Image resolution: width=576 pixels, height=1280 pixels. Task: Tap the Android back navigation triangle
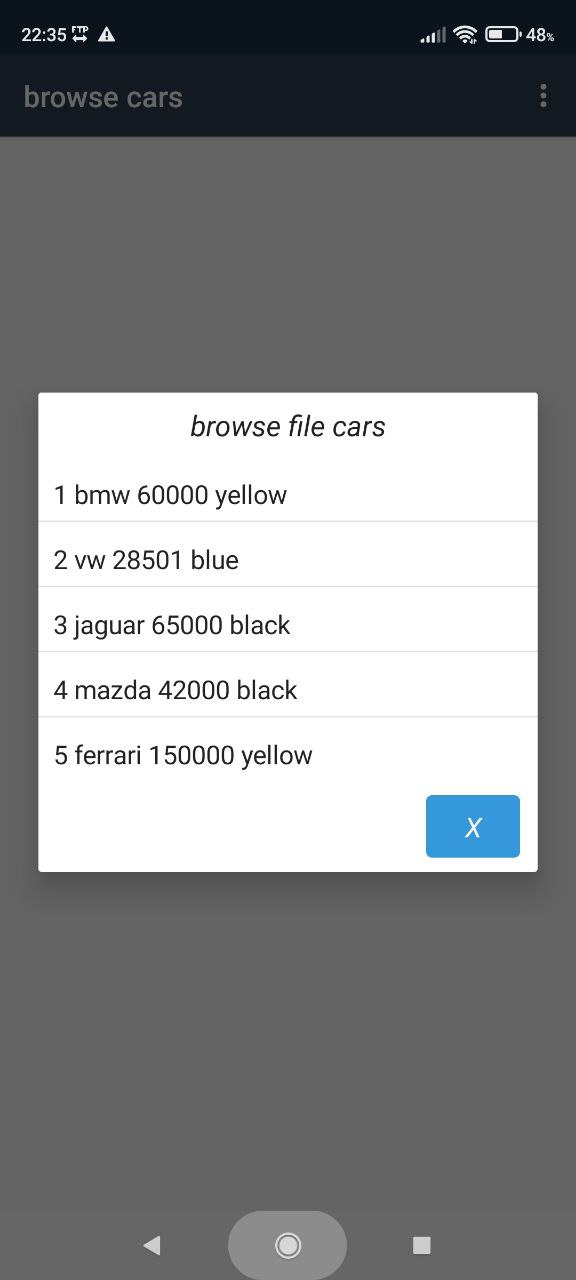(152, 1245)
